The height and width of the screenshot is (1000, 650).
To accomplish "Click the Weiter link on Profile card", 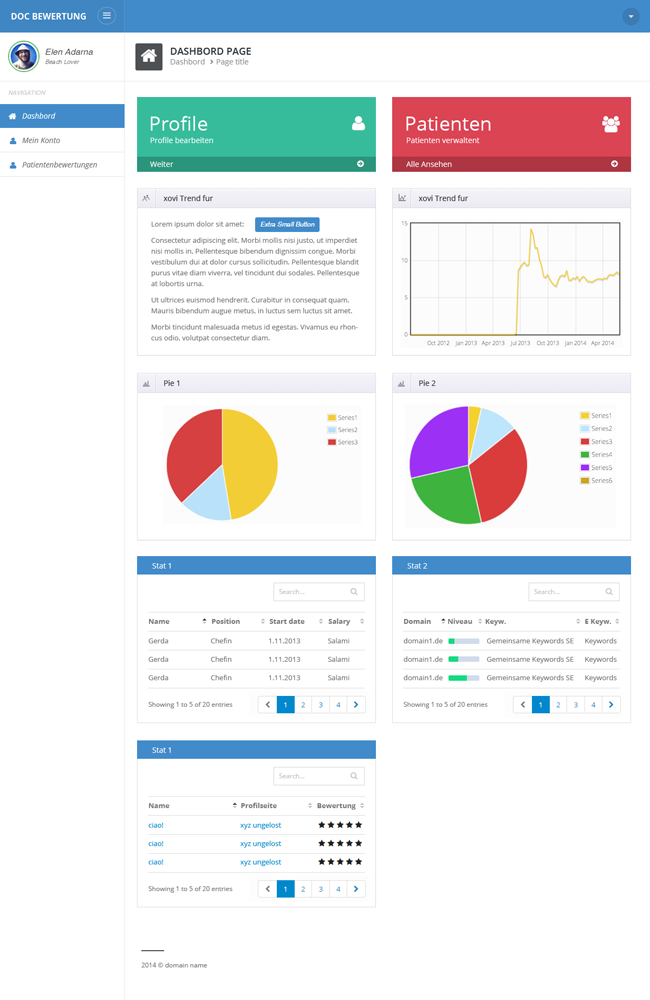I will 161,164.
